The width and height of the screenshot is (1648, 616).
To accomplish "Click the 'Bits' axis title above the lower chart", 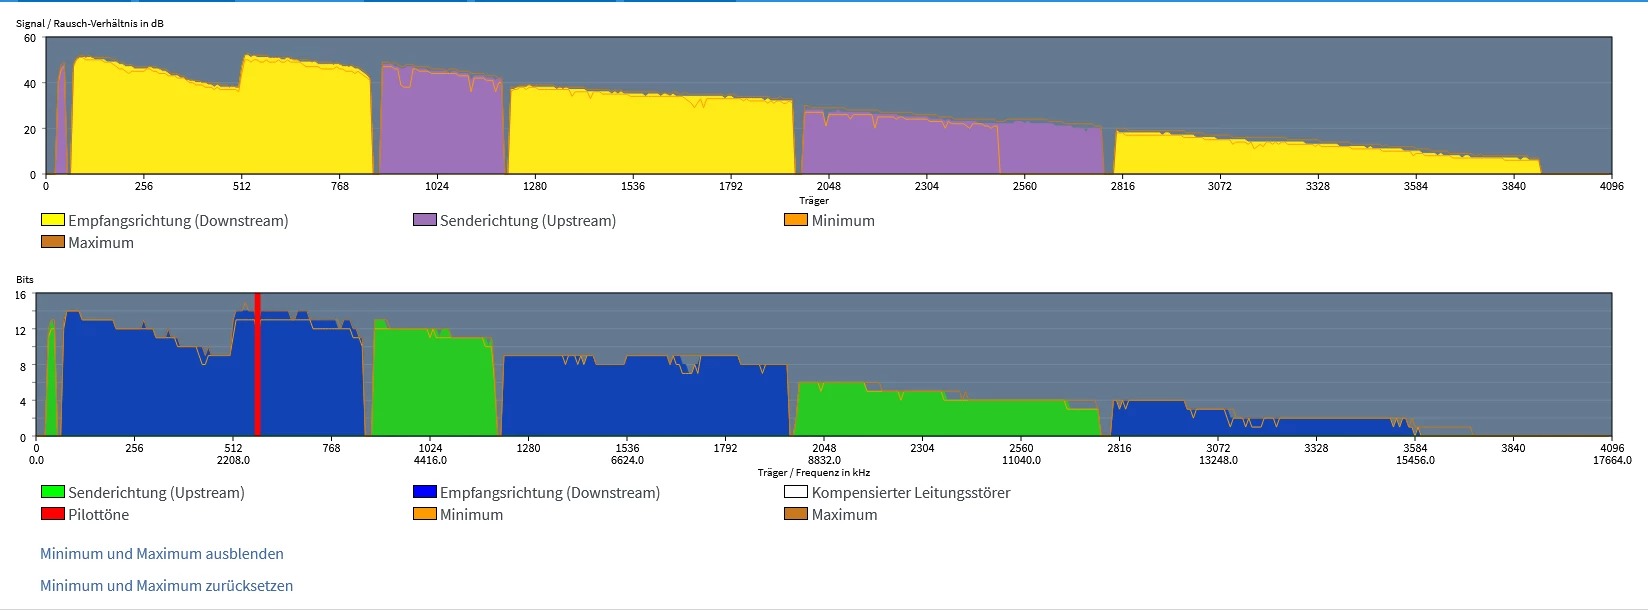I will (x=25, y=280).
